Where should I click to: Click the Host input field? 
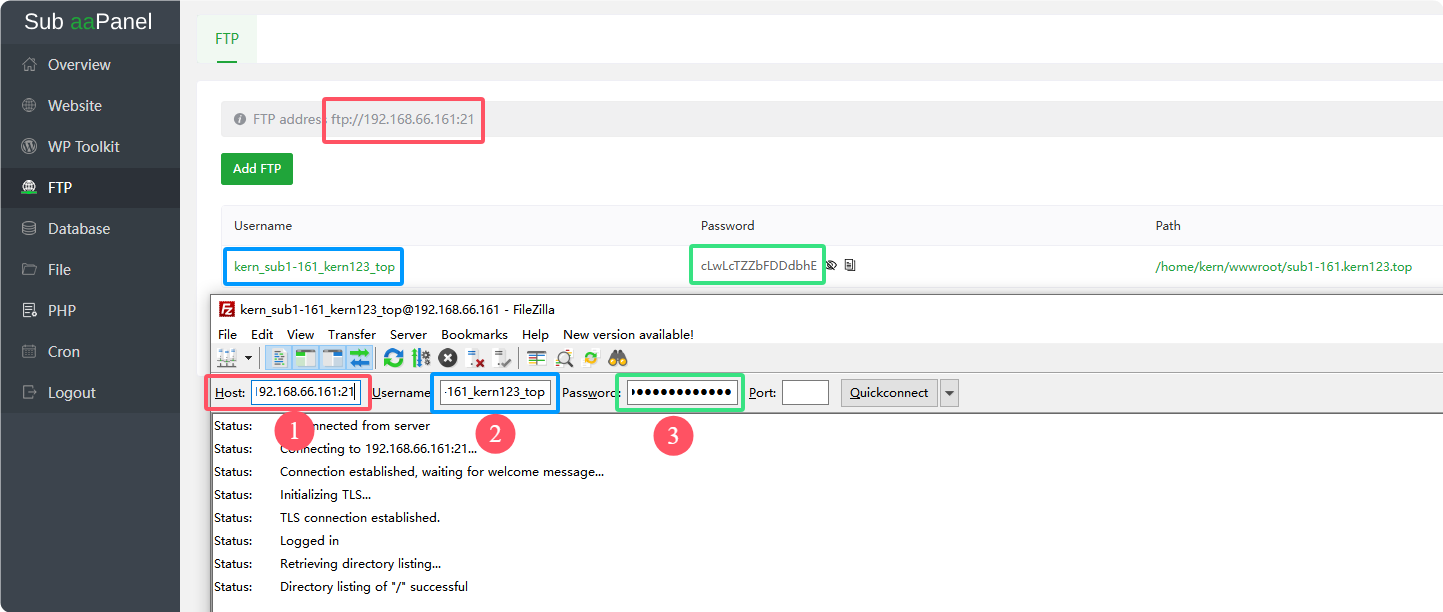tap(306, 392)
